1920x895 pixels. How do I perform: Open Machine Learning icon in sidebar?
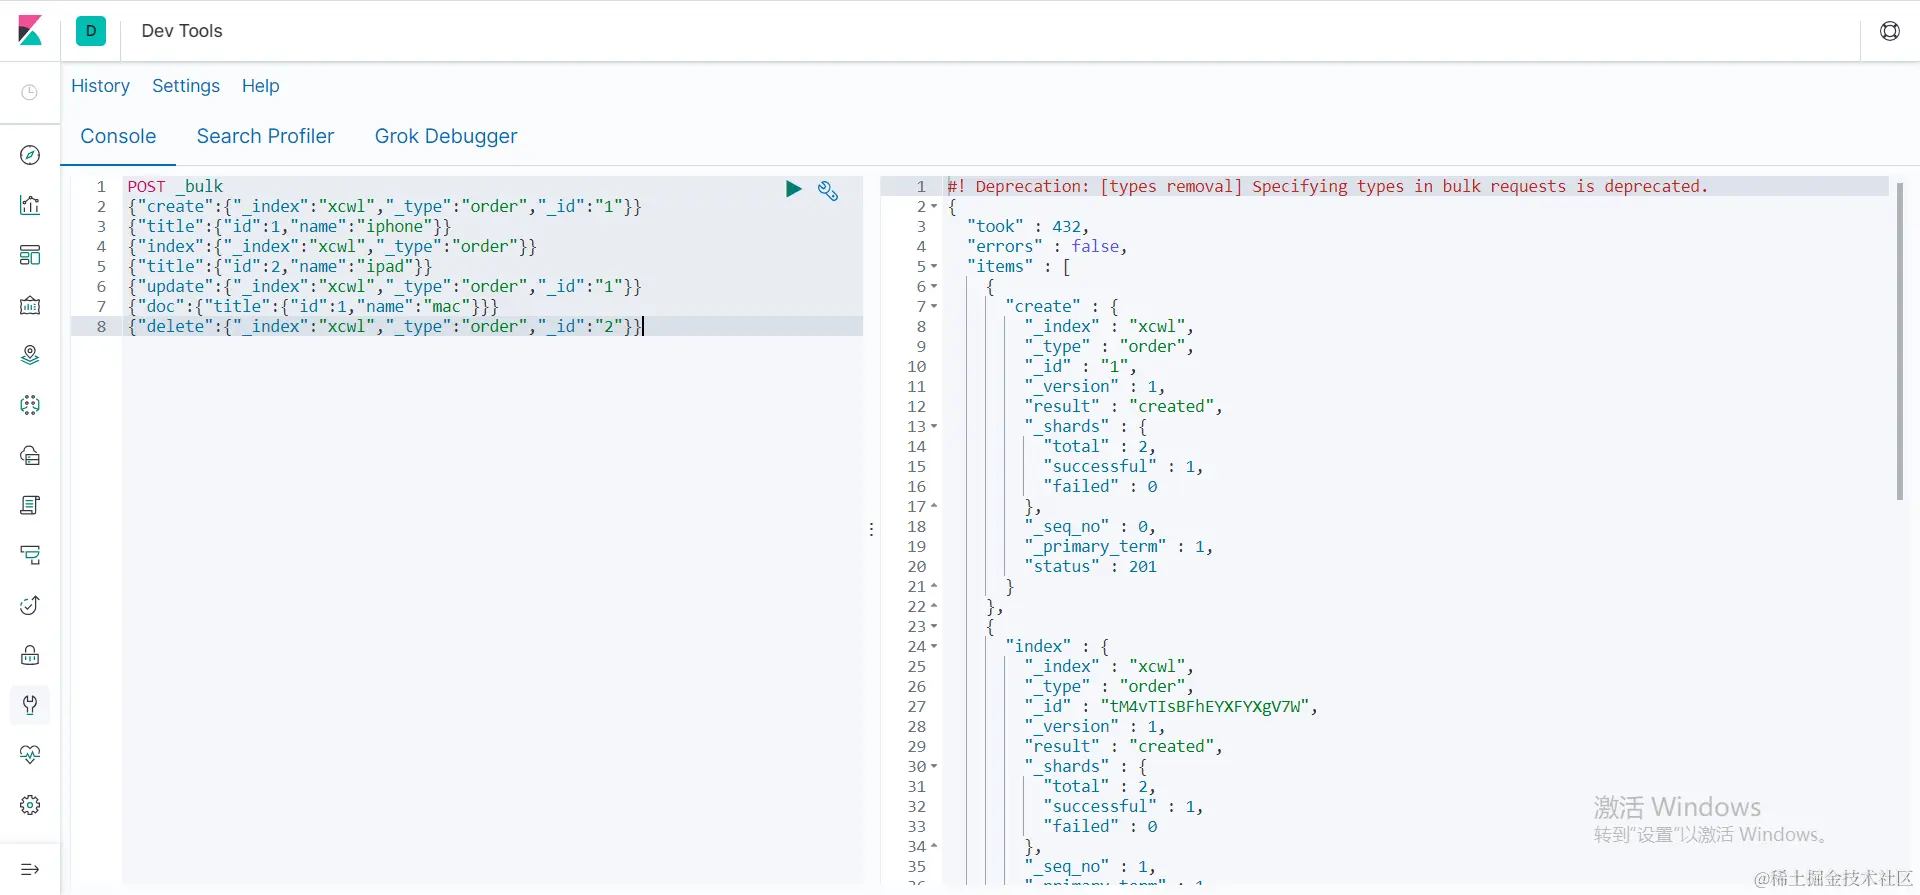(30, 405)
